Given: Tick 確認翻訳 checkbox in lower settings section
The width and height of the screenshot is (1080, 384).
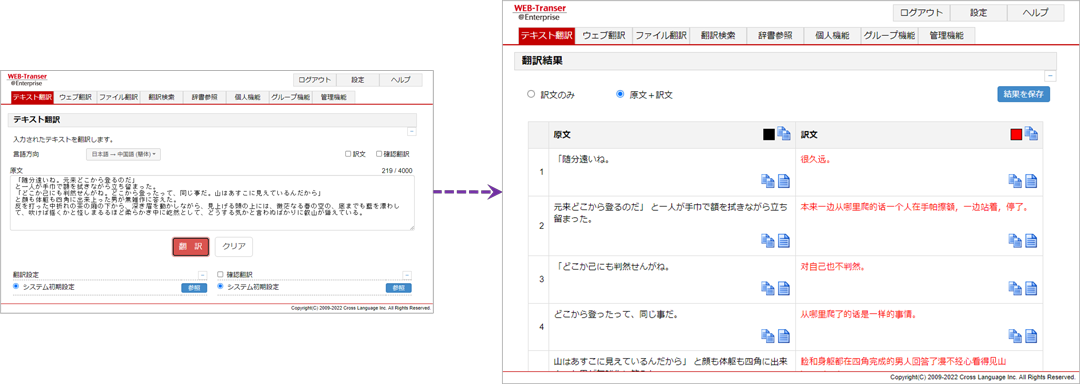Looking at the screenshot, I should tap(220, 275).
